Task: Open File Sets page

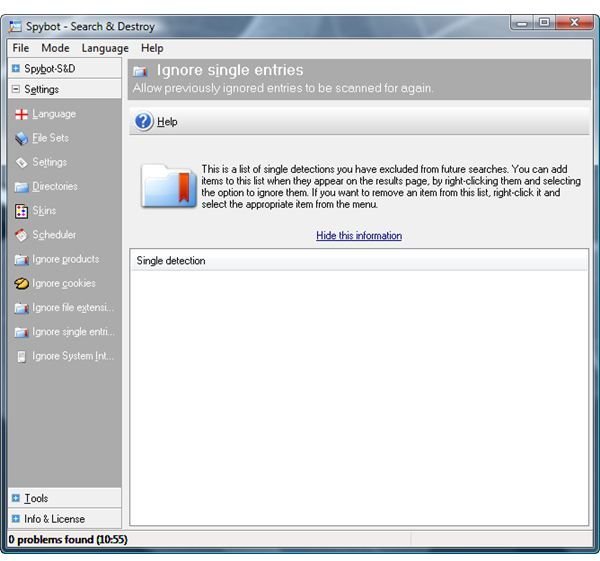Action: tap(51, 138)
